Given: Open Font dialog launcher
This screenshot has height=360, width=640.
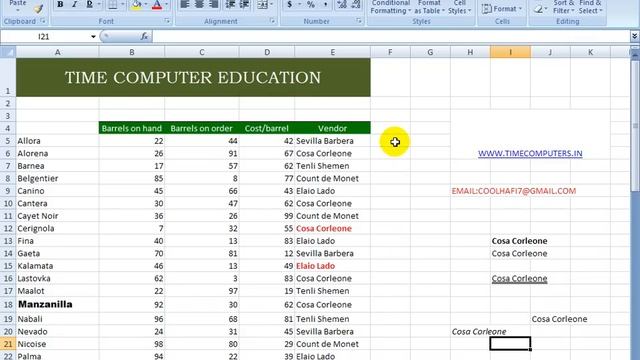Looking at the screenshot, I should pos(167,21).
